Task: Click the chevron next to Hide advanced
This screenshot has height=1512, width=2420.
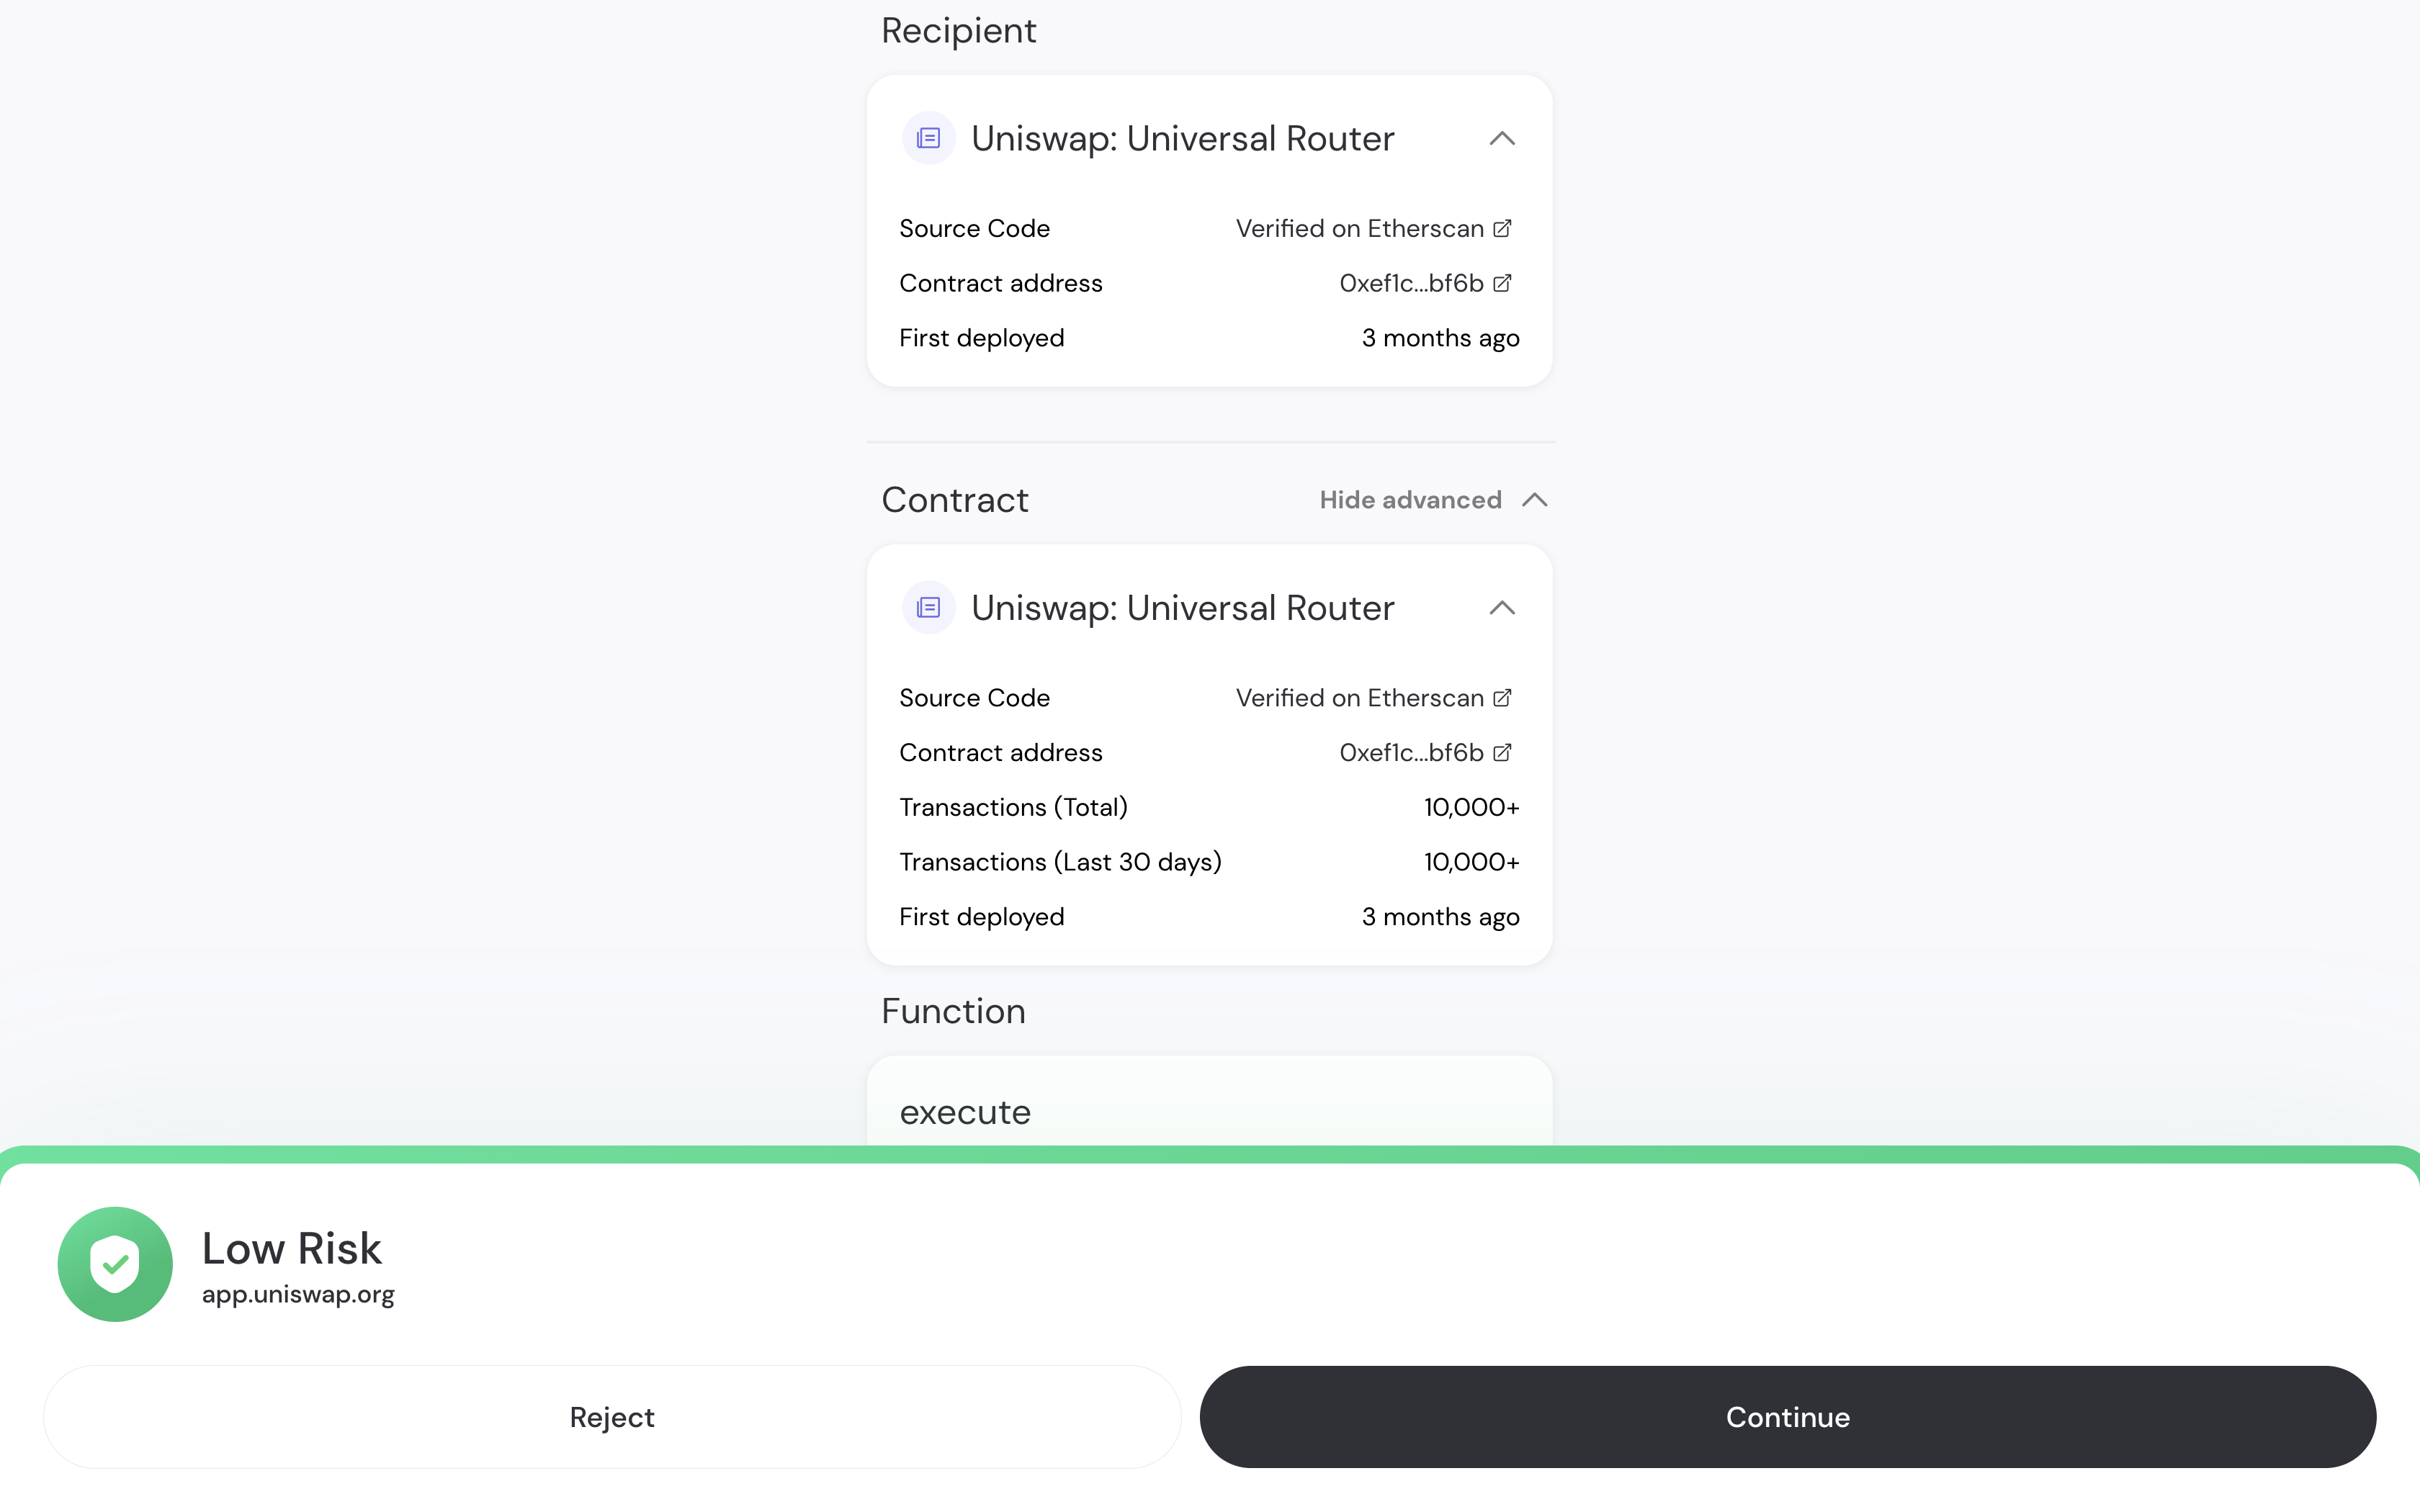Action: pos(1535,500)
